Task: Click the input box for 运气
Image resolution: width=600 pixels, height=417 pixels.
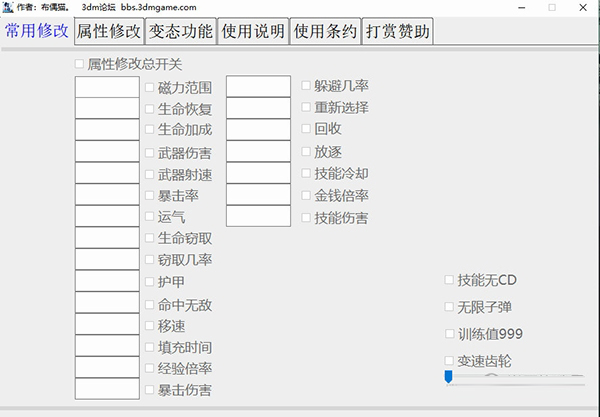Action: tap(107, 216)
